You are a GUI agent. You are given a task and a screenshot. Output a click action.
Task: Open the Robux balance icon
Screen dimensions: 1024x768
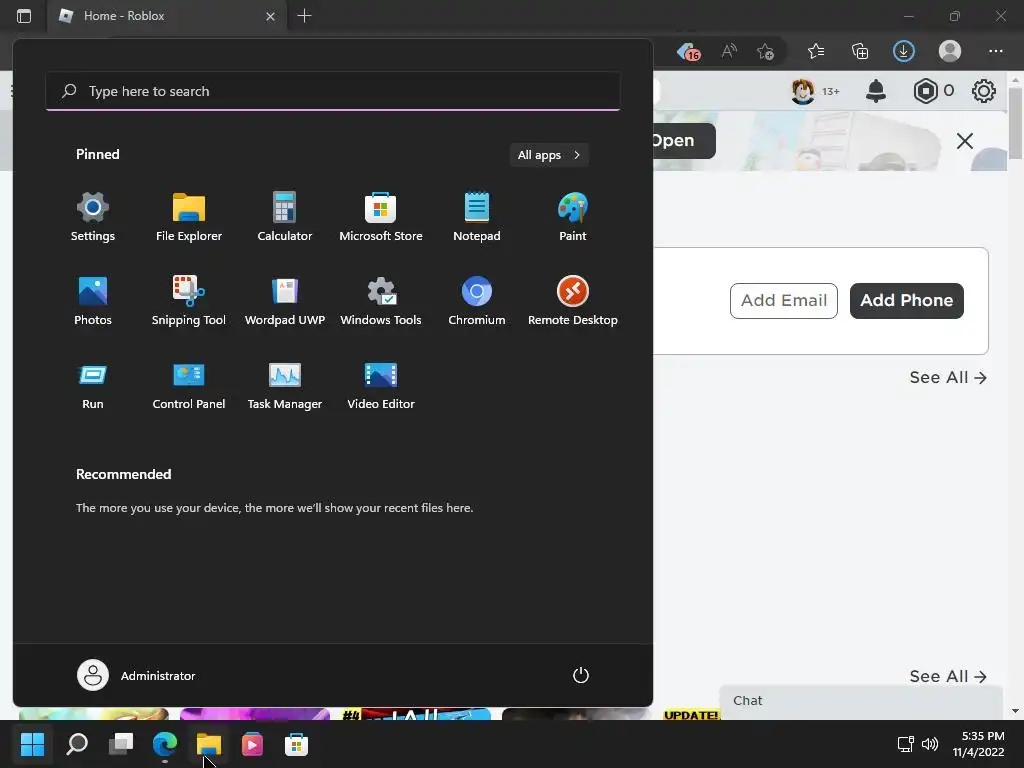point(925,91)
